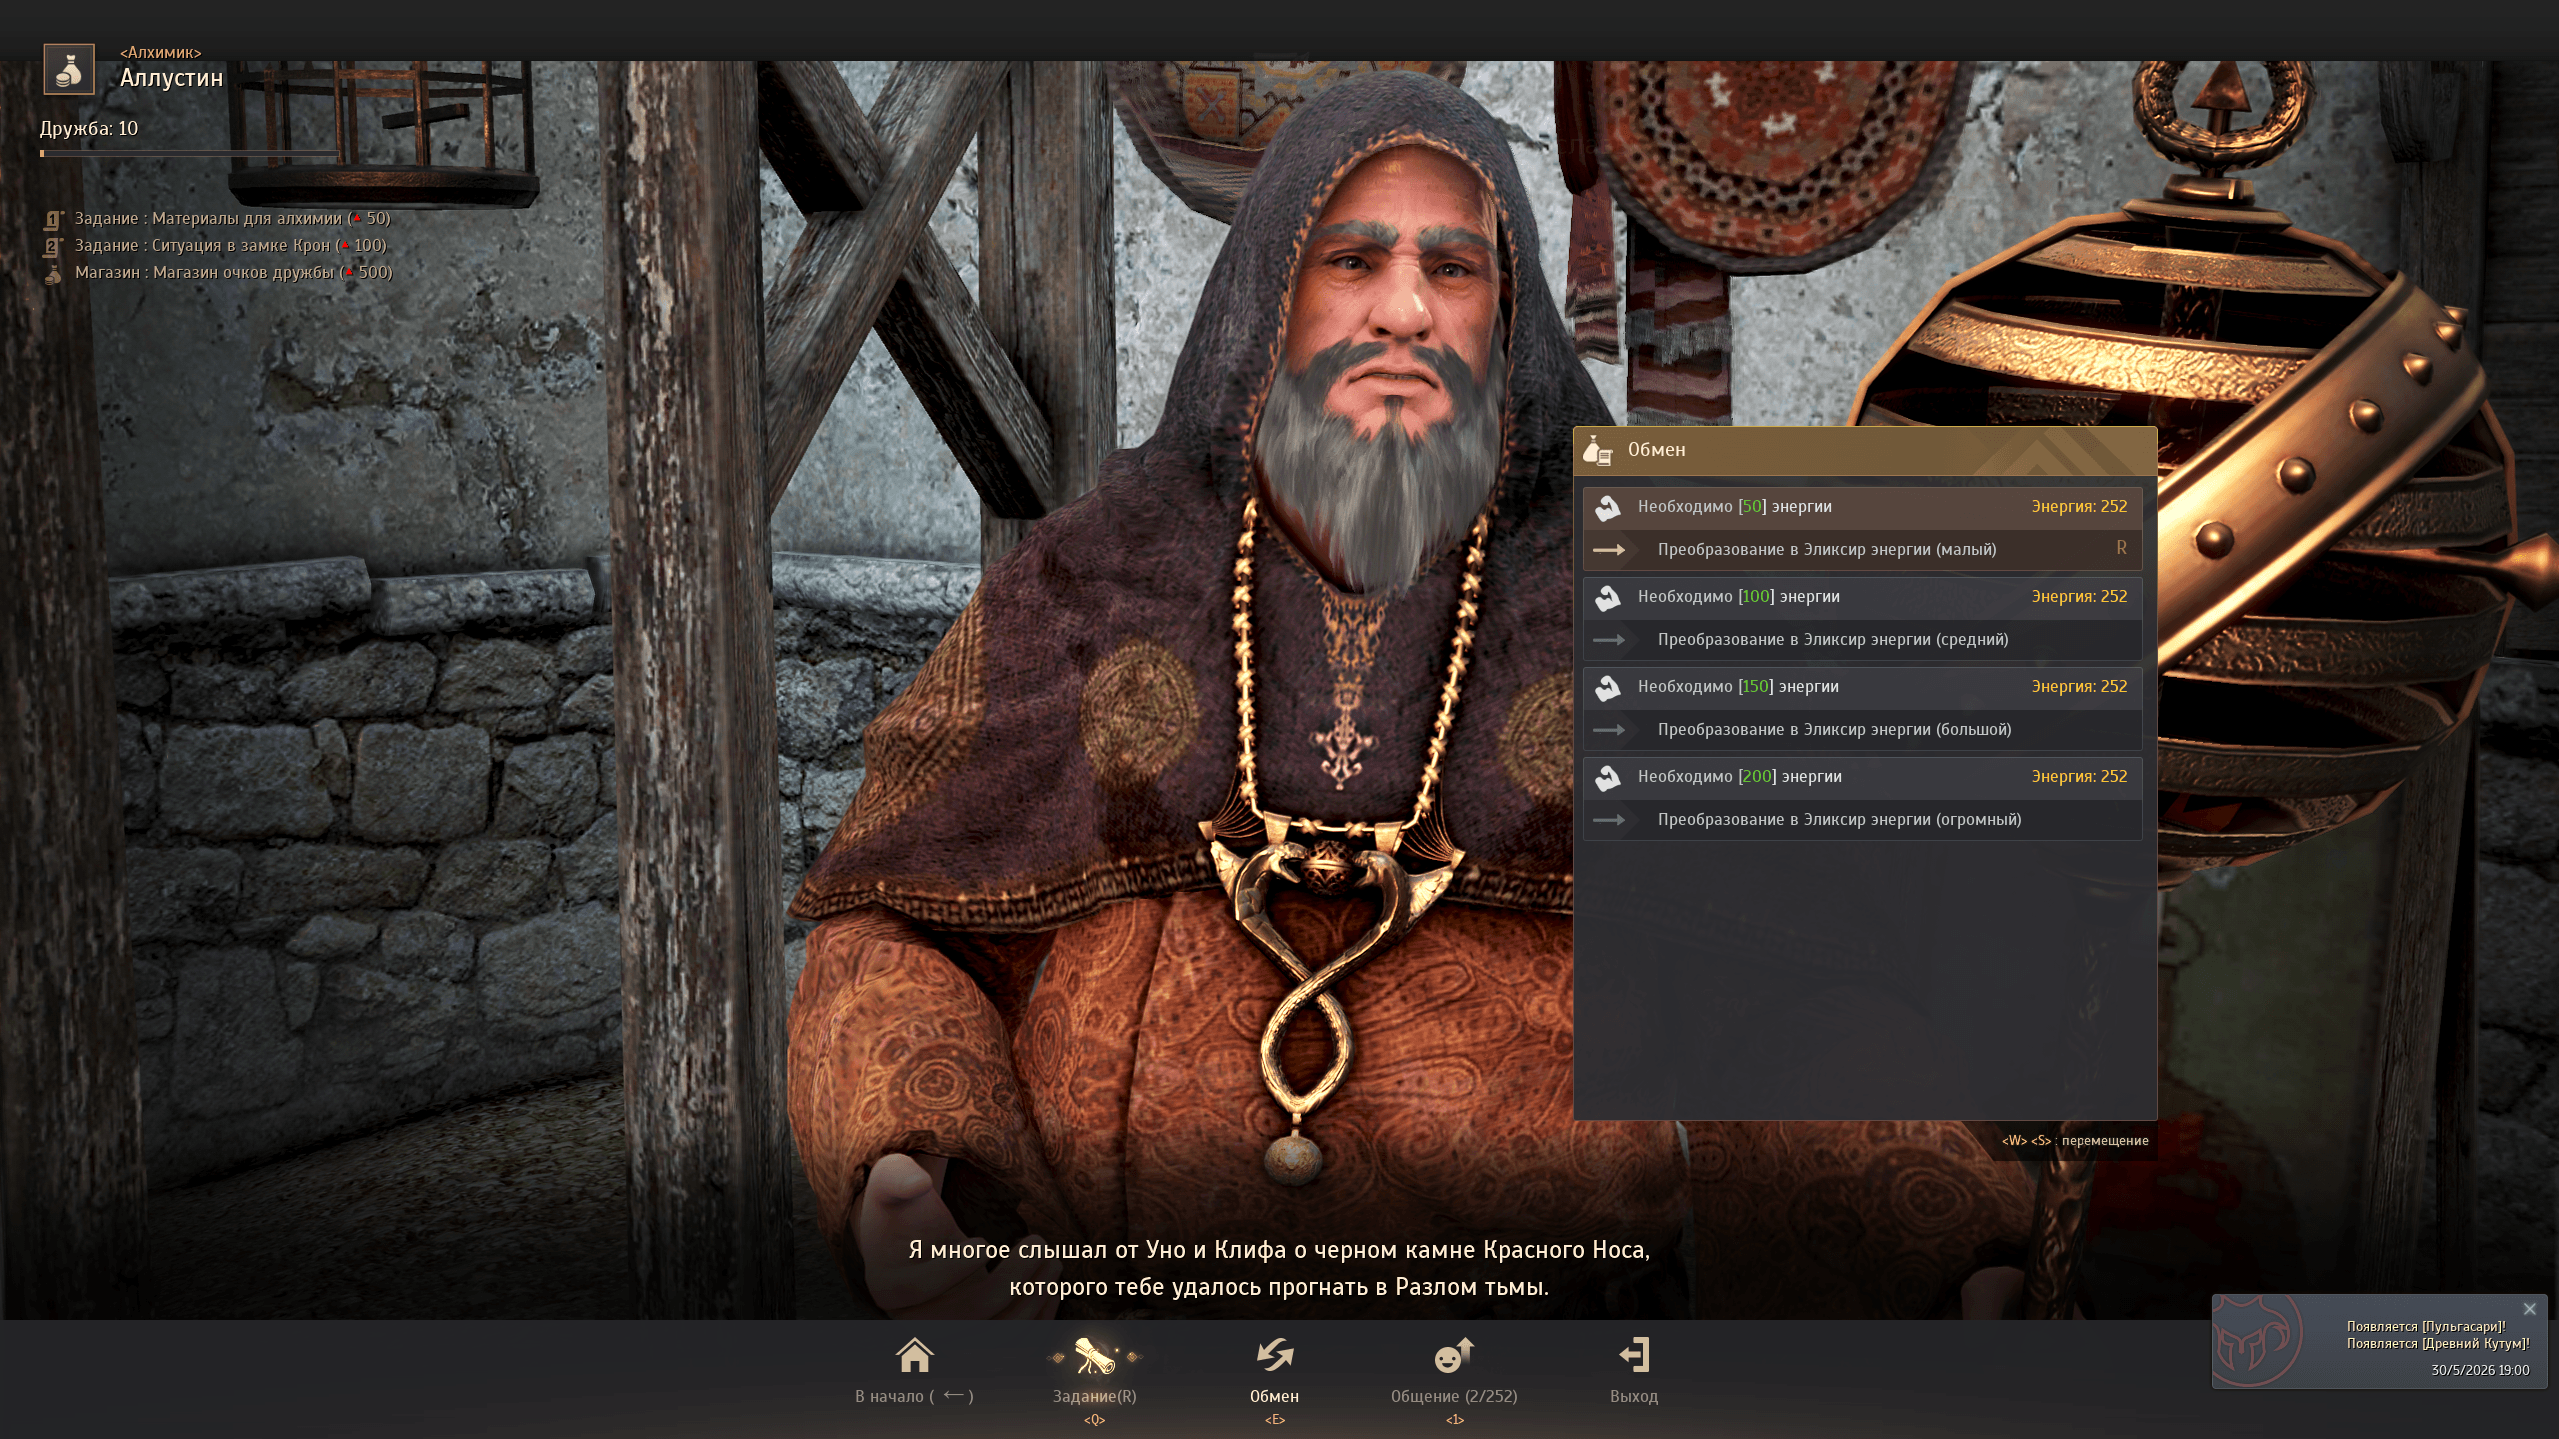Click the arrow icon beside Эликсир энергии (малый)
Image resolution: width=2559 pixels, height=1439 pixels.
[1609, 550]
